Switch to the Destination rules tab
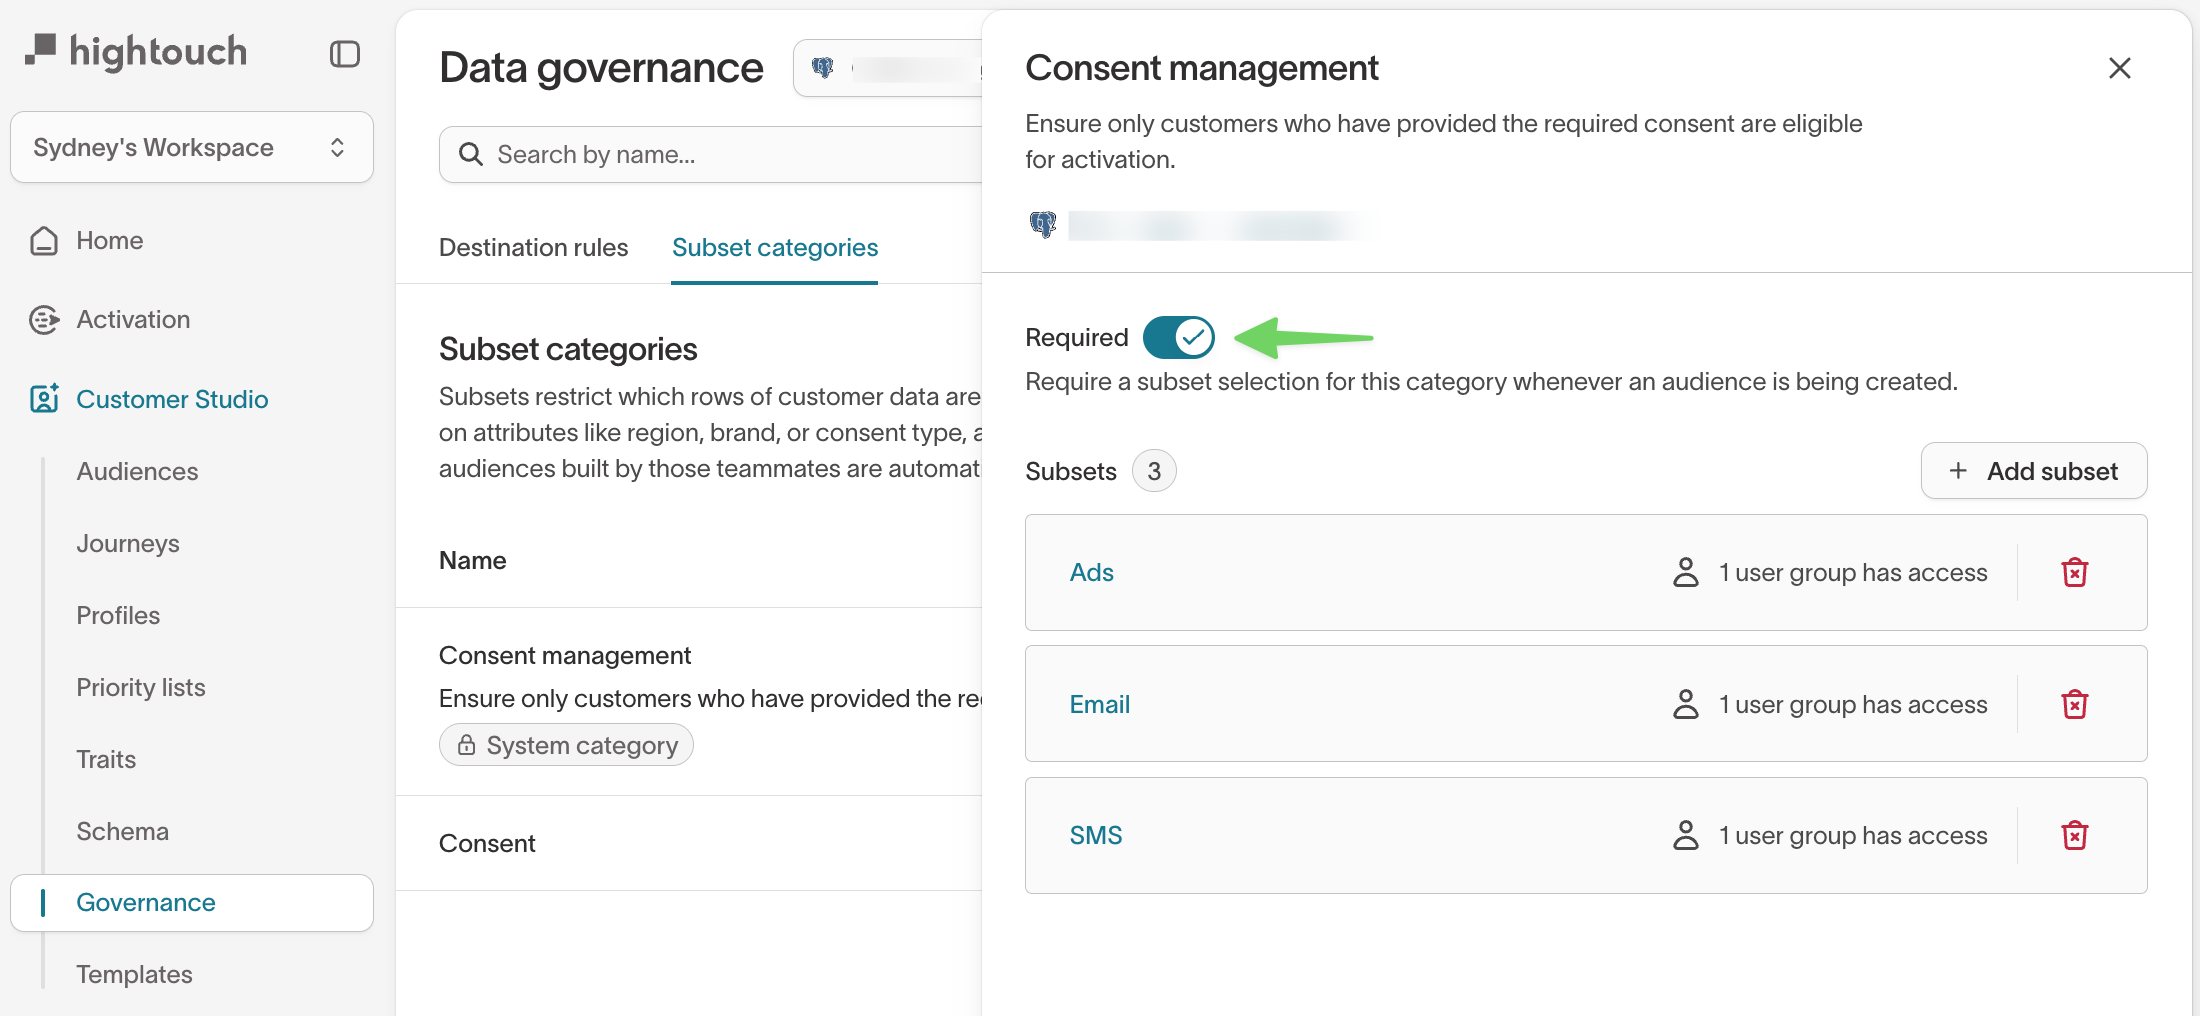The width and height of the screenshot is (2200, 1016). 533,248
